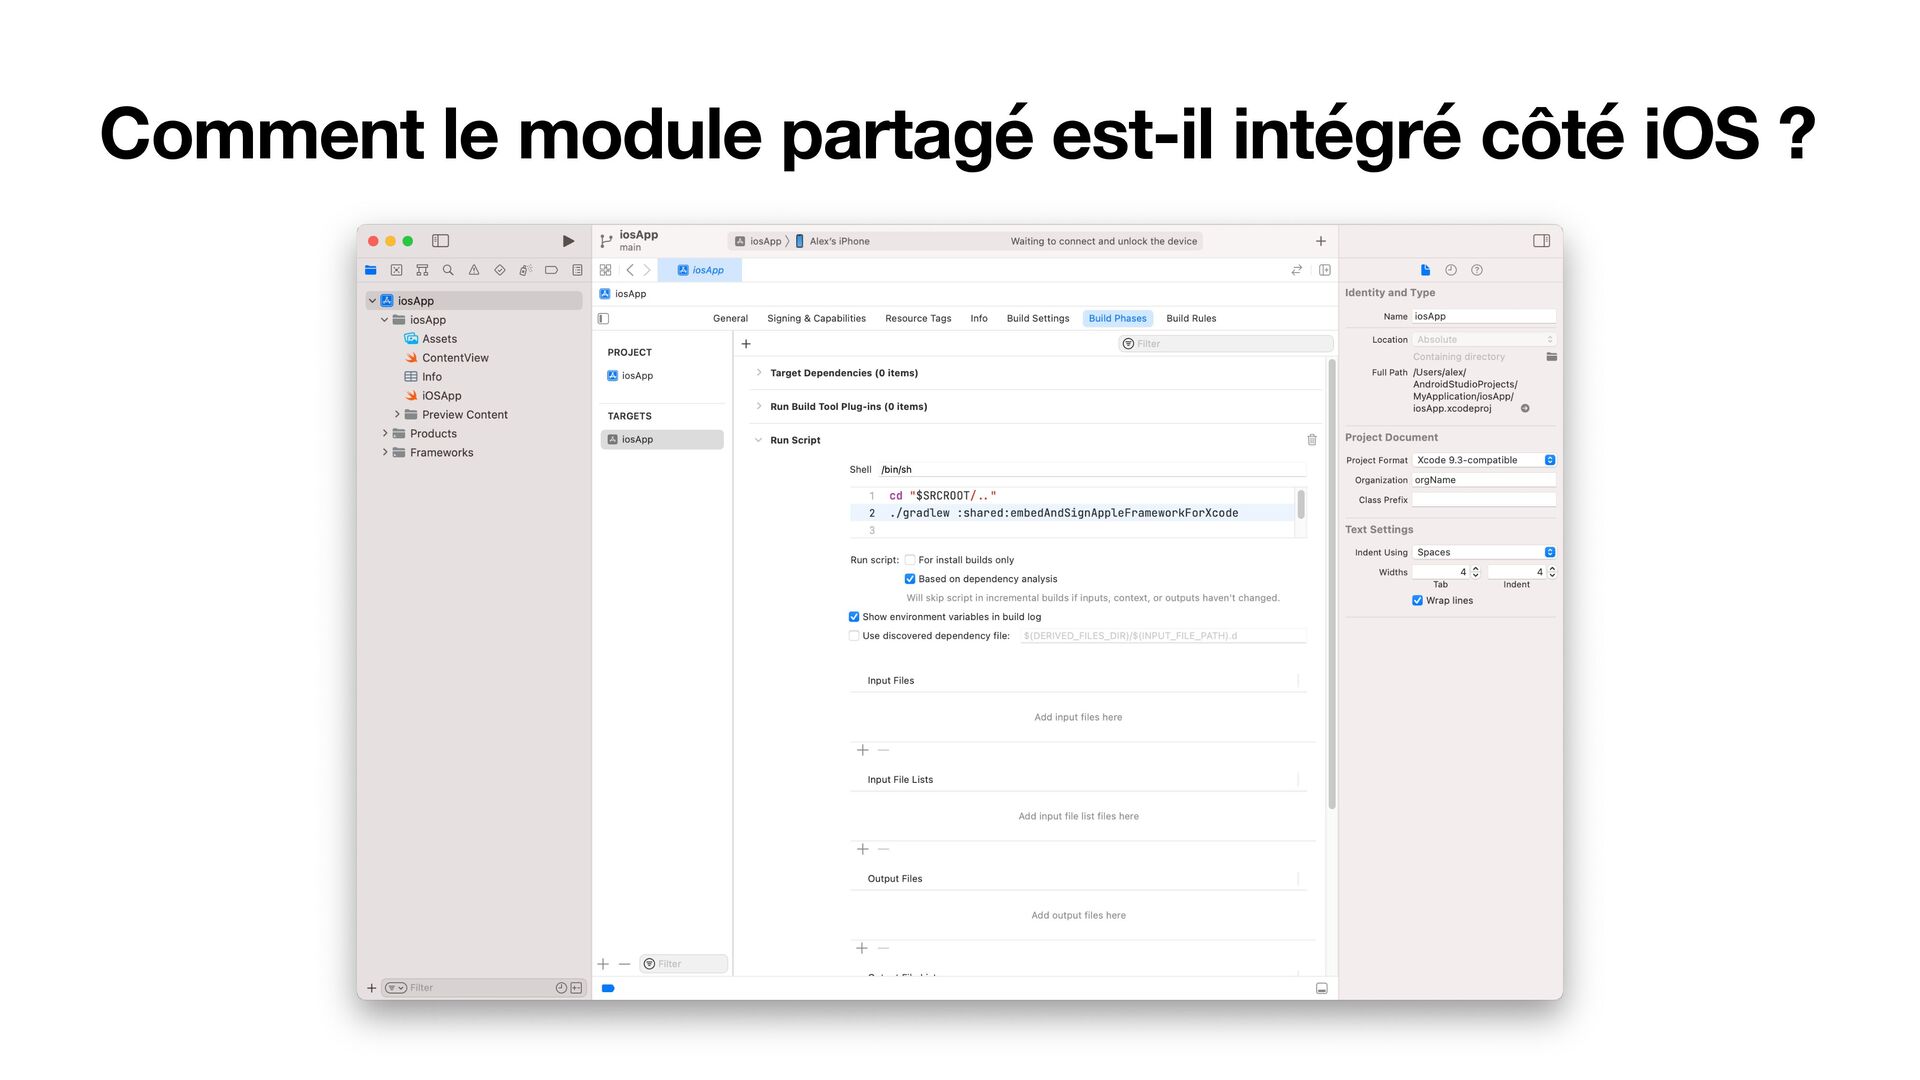Image resolution: width=1920 pixels, height=1080 pixels.
Task: Click the Organization field
Action: 1484,480
